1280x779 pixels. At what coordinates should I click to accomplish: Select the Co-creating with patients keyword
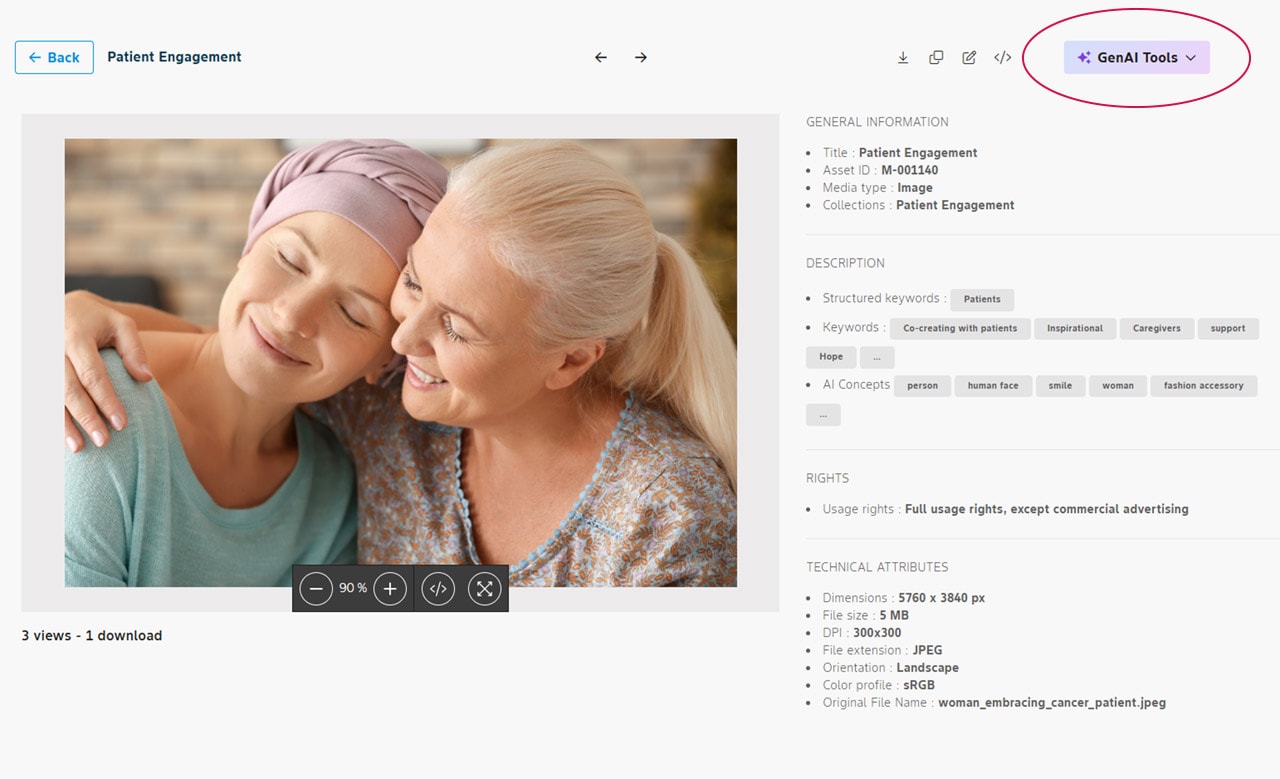960,328
